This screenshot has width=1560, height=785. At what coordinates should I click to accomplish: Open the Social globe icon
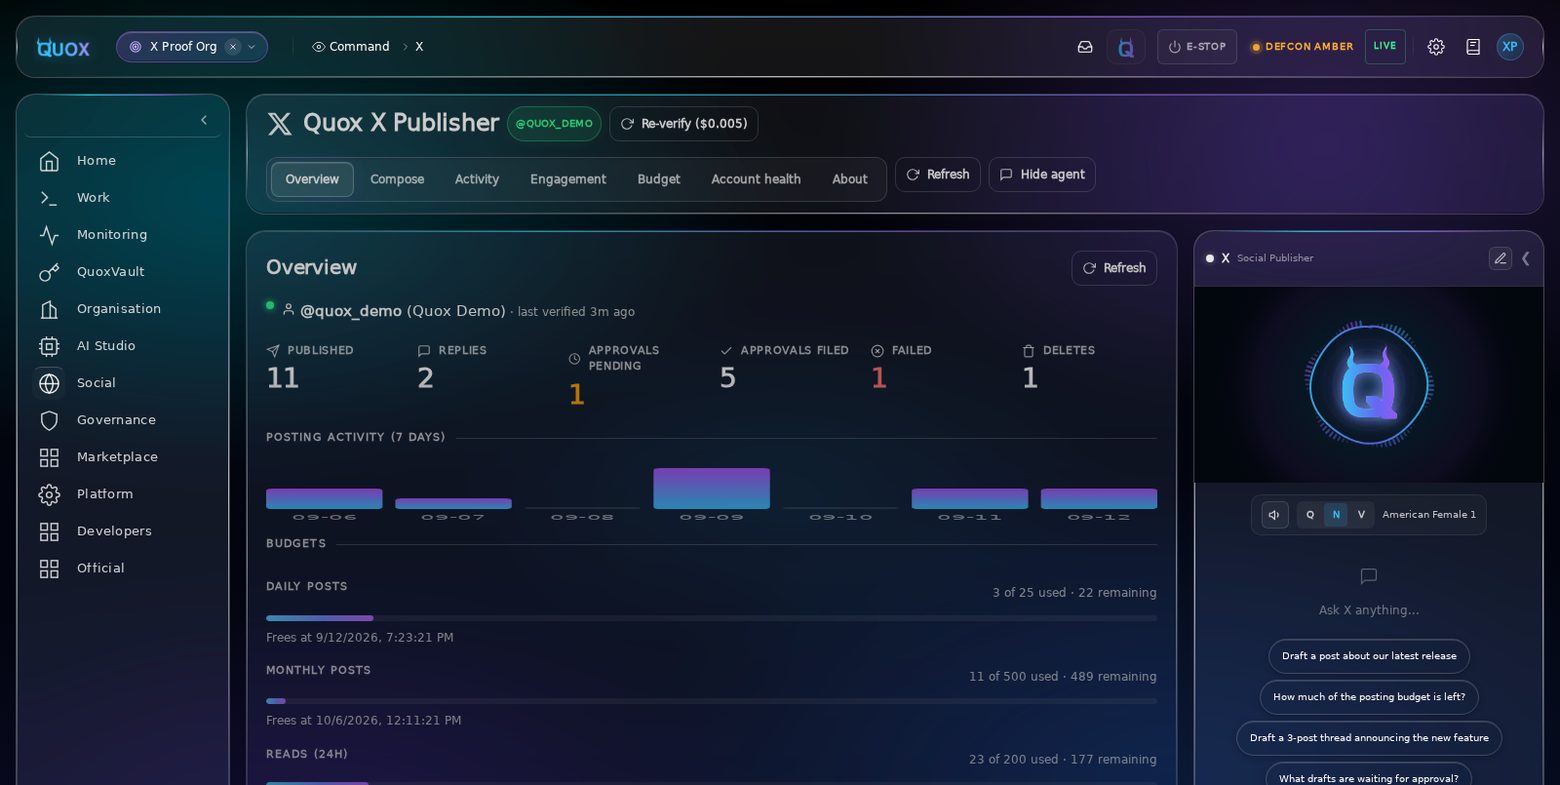(49, 383)
